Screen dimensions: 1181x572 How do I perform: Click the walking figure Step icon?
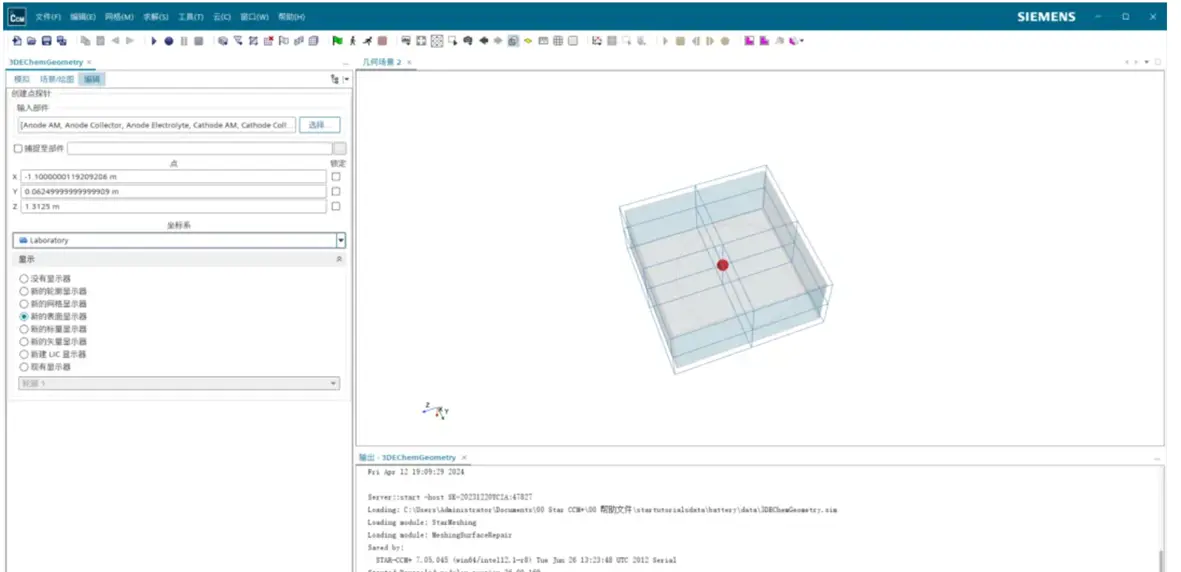(x=352, y=41)
